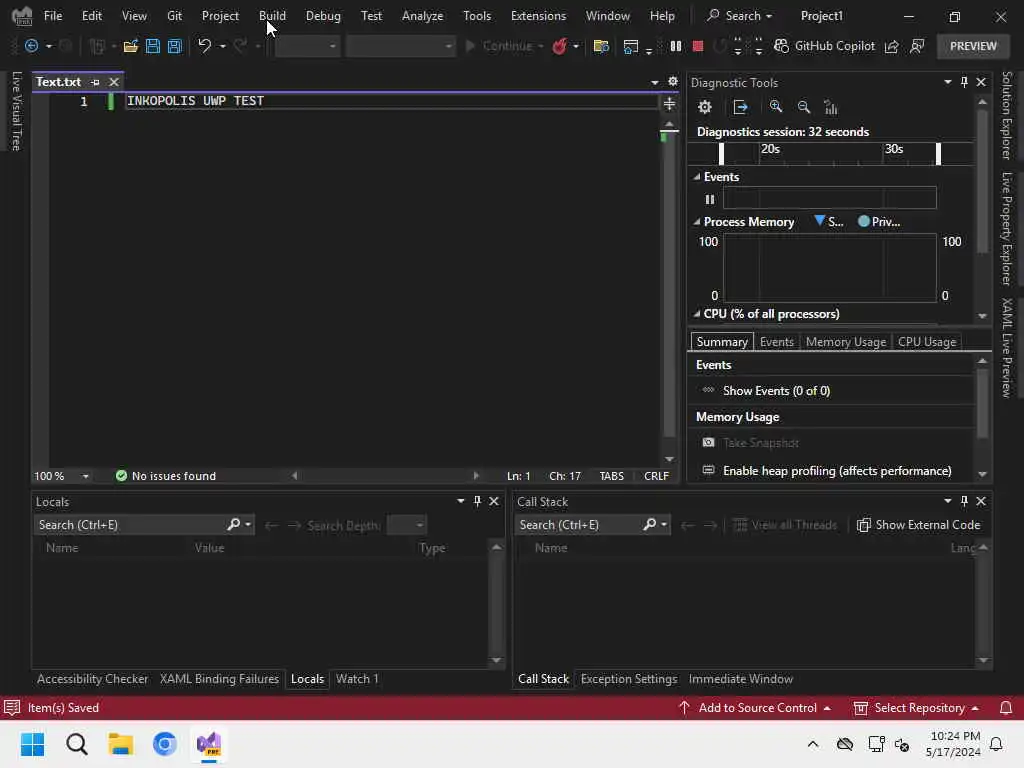Image resolution: width=1024 pixels, height=768 pixels.
Task: Click the Save icon in toolbar
Action: [x=153, y=46]
